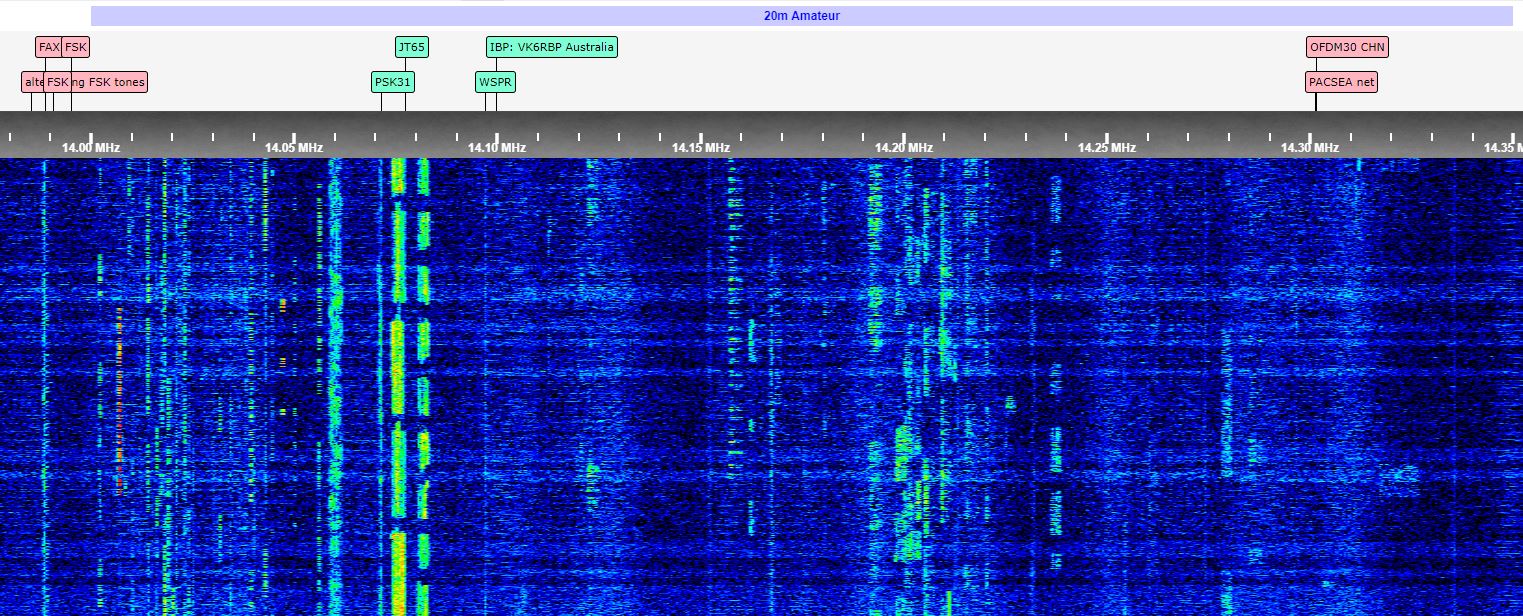
Task: Click the 14.05 MHz scale marking
Action: click(x=294, y=147)
